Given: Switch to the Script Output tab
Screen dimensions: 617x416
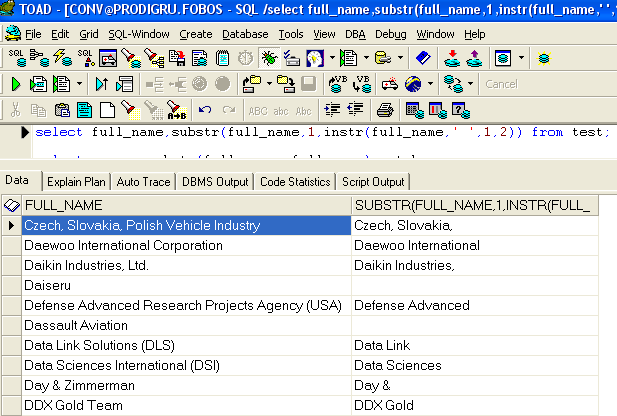Looking at the screenshot, I should (x=373, y=182).
